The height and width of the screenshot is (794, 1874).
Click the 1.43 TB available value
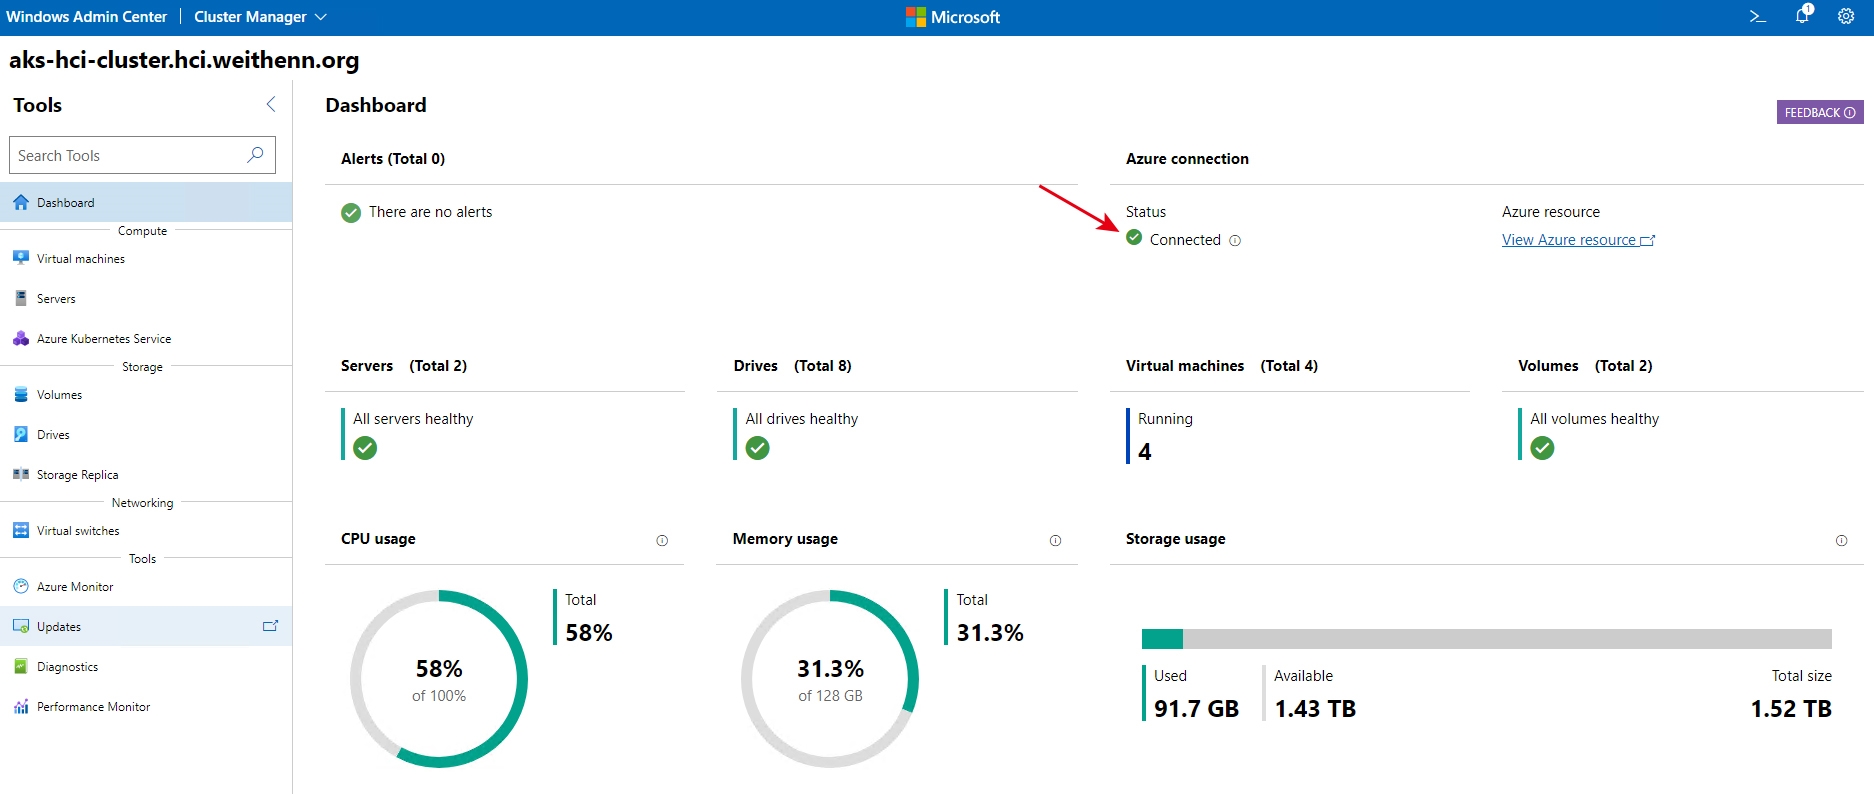1315,709
